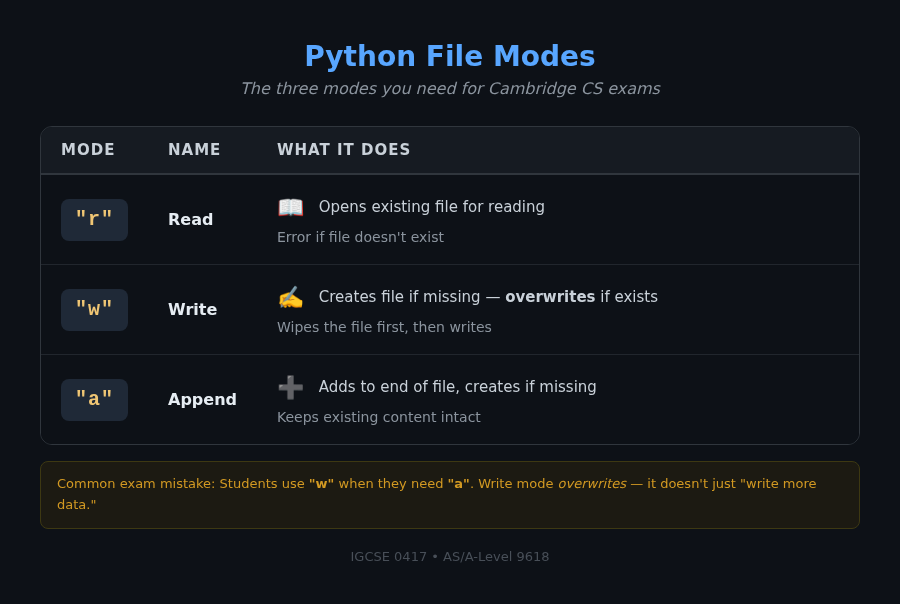Click "Error if file doesn't exist" note

360,237
